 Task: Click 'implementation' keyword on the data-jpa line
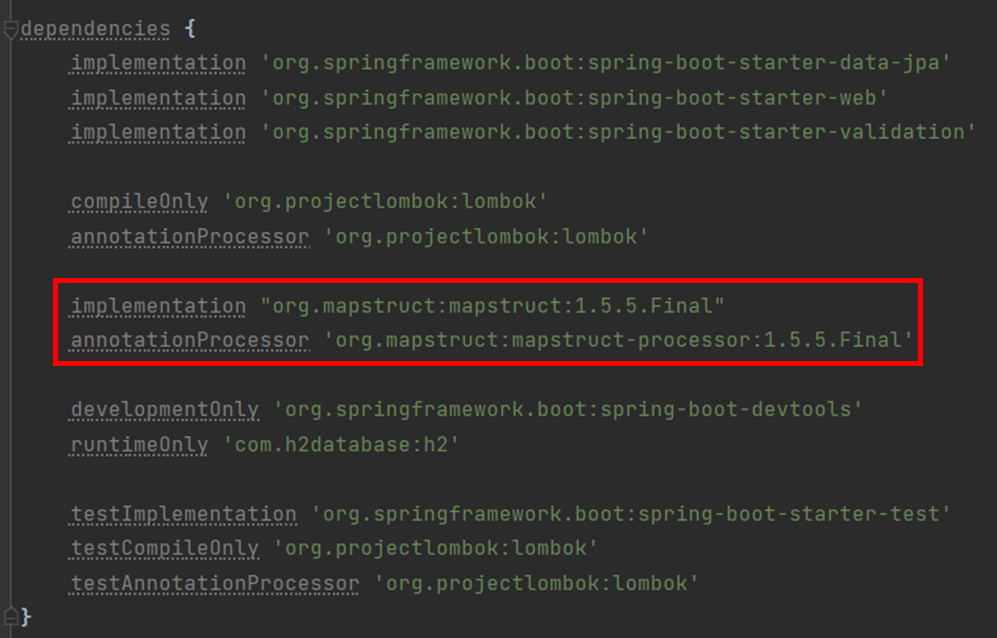point(158,64)
